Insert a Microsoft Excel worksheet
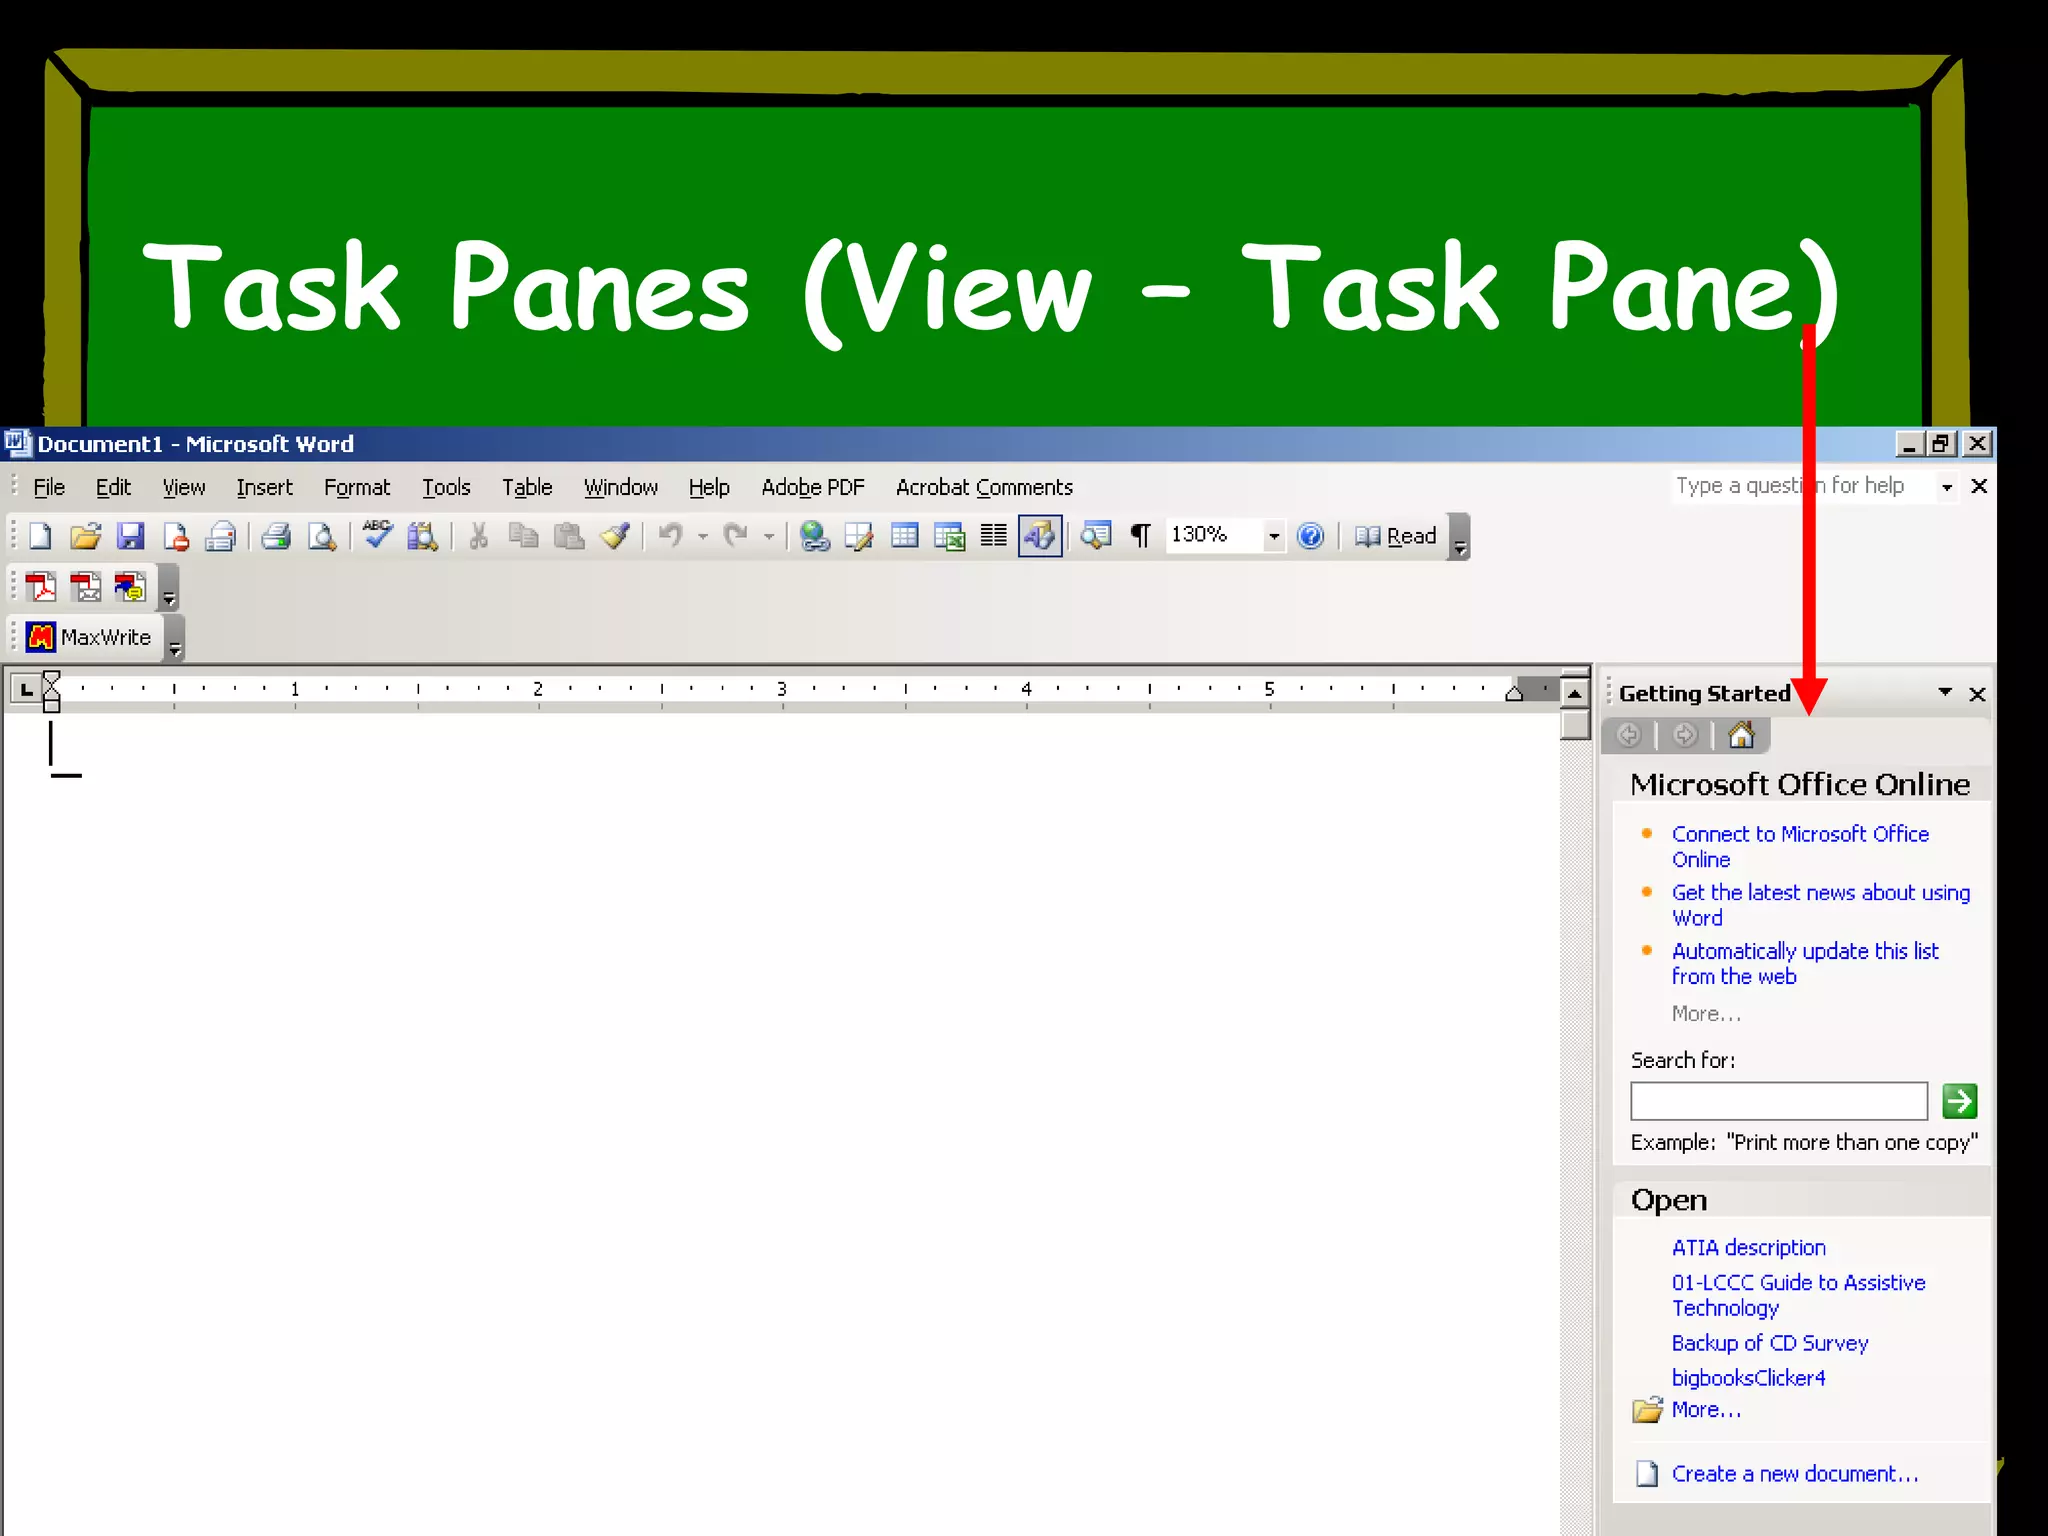Screen dimensions: 2048x1536 [949, 536]
